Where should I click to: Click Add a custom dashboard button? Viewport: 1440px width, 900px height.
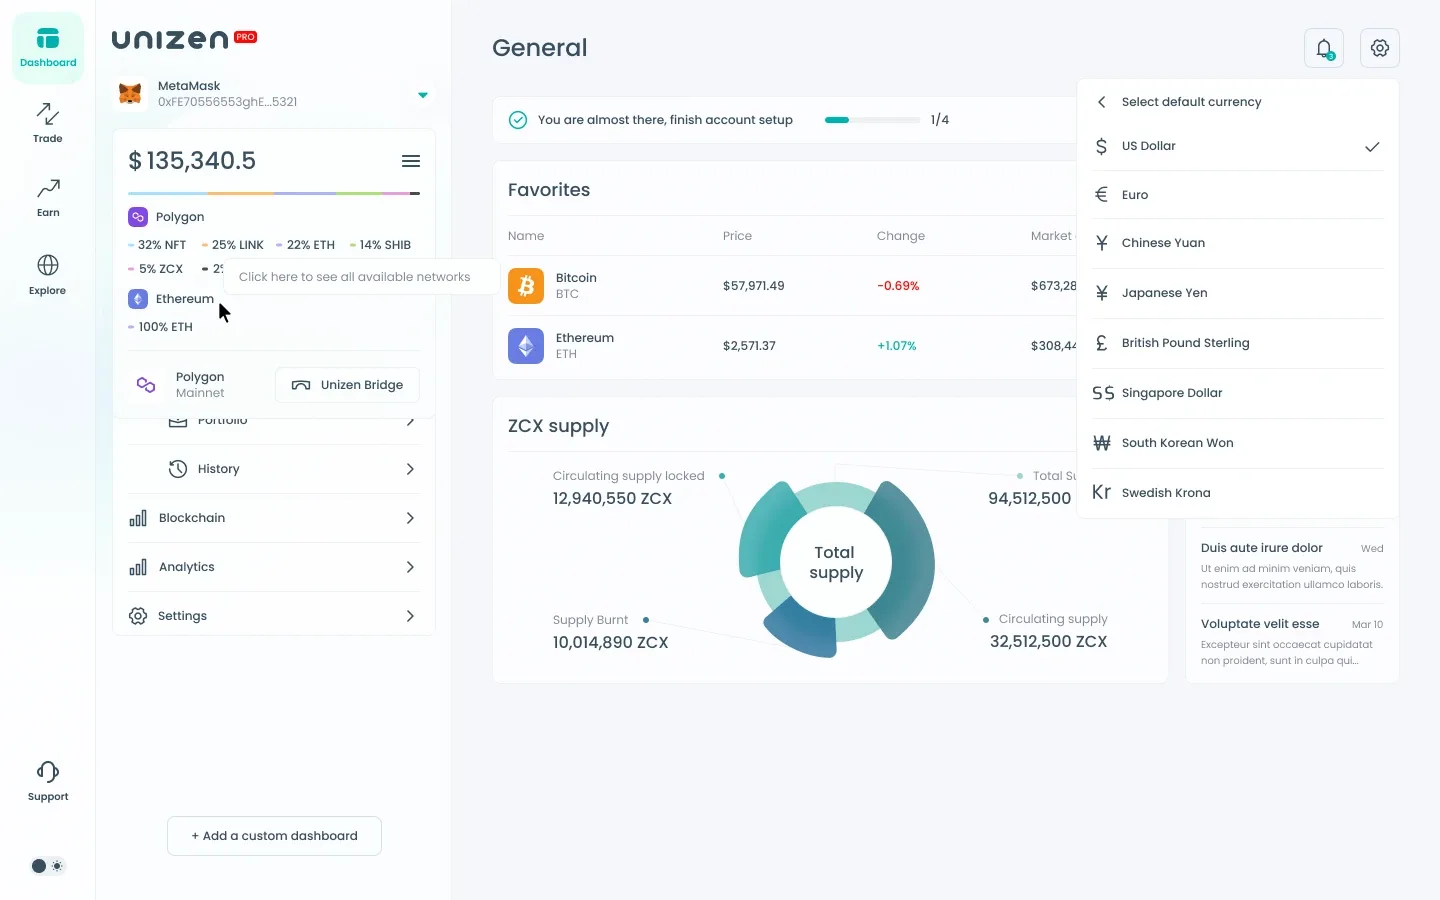[274, 836]
